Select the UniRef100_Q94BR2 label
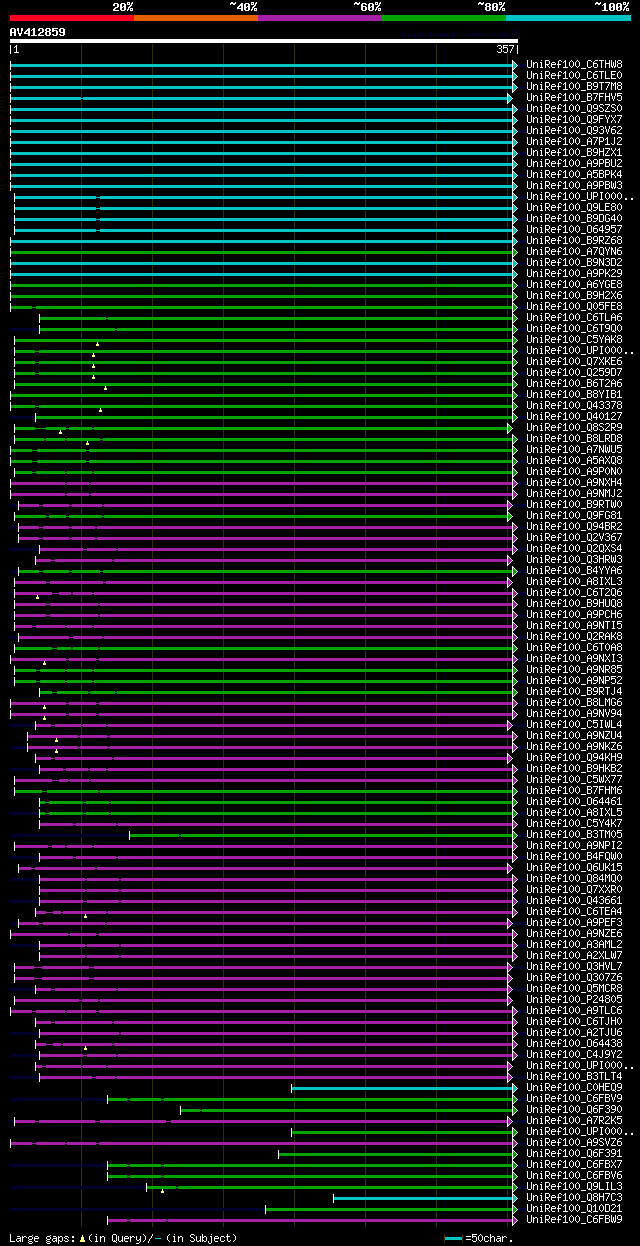 pyautogui.click(x=575, y=526)
